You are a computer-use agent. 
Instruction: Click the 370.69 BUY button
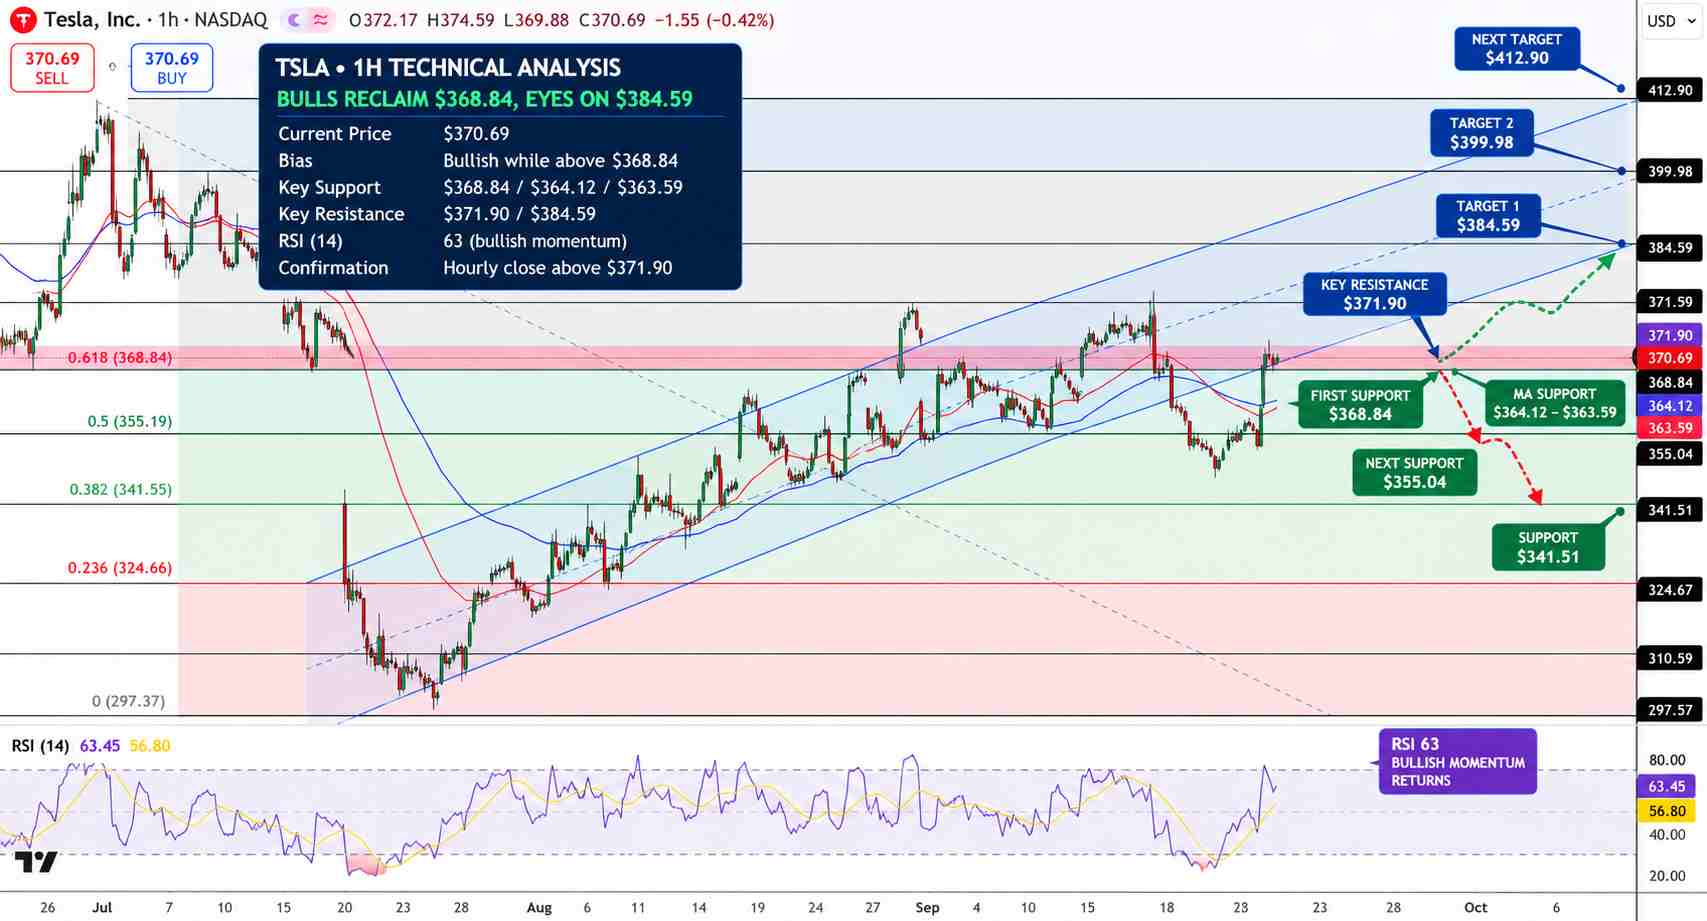[171, 68]
